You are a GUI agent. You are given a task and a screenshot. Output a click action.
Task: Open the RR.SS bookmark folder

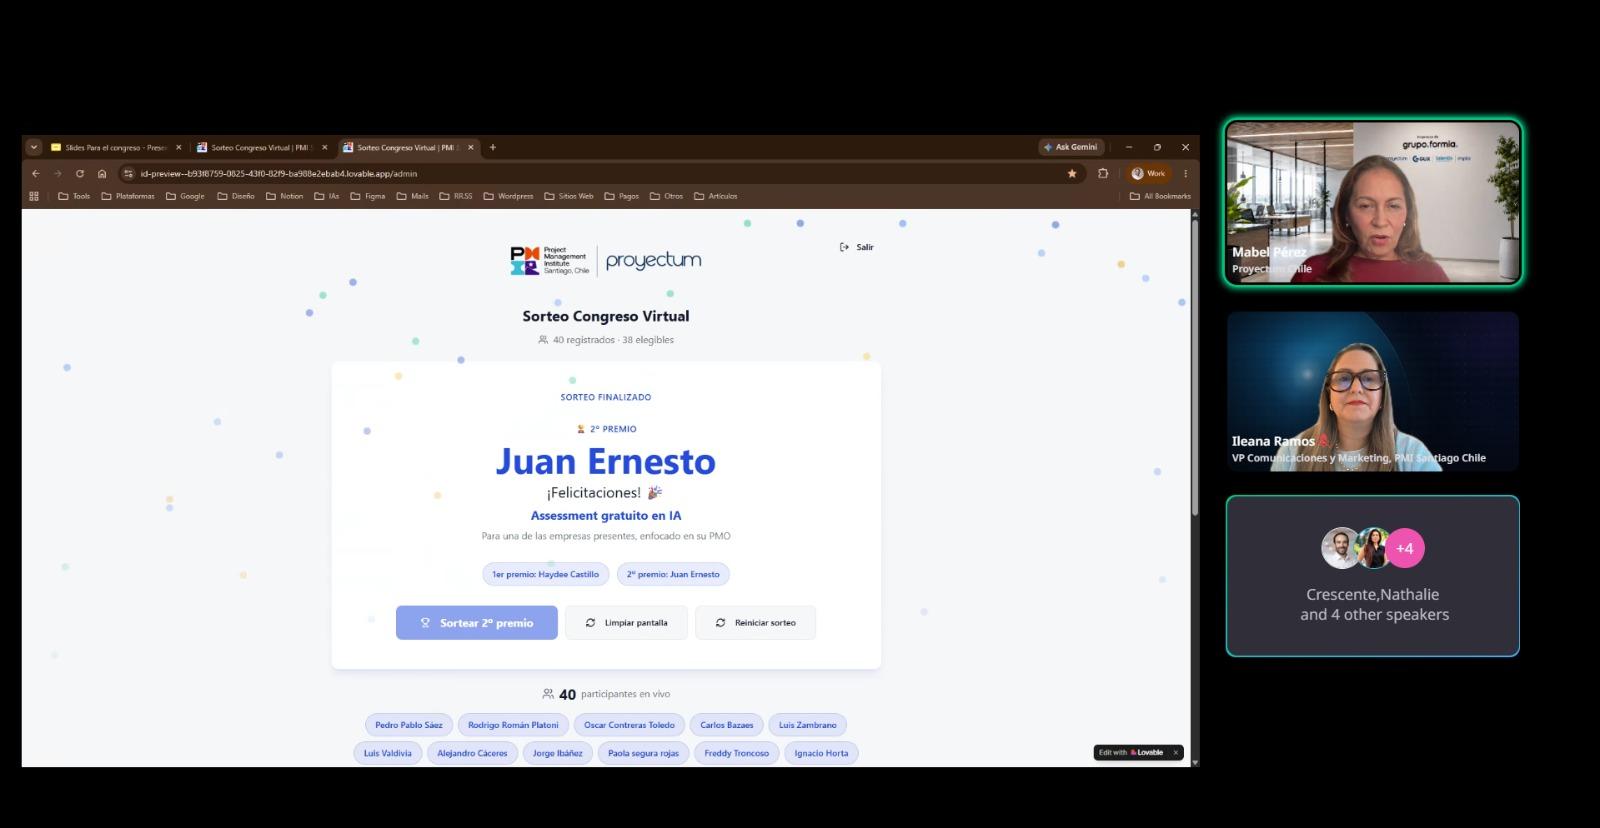click(456, 196)
